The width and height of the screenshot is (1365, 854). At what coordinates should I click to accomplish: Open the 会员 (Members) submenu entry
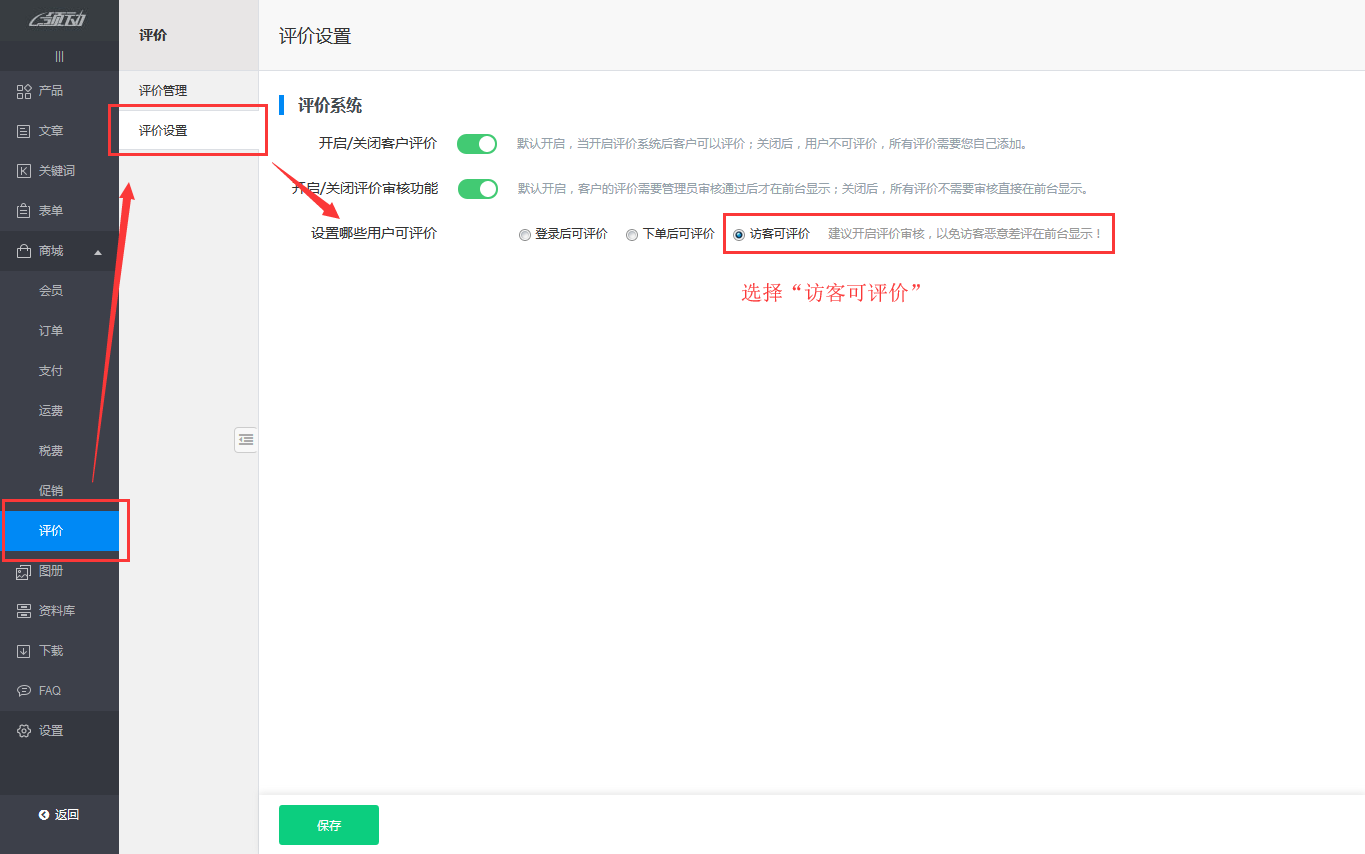50,290
